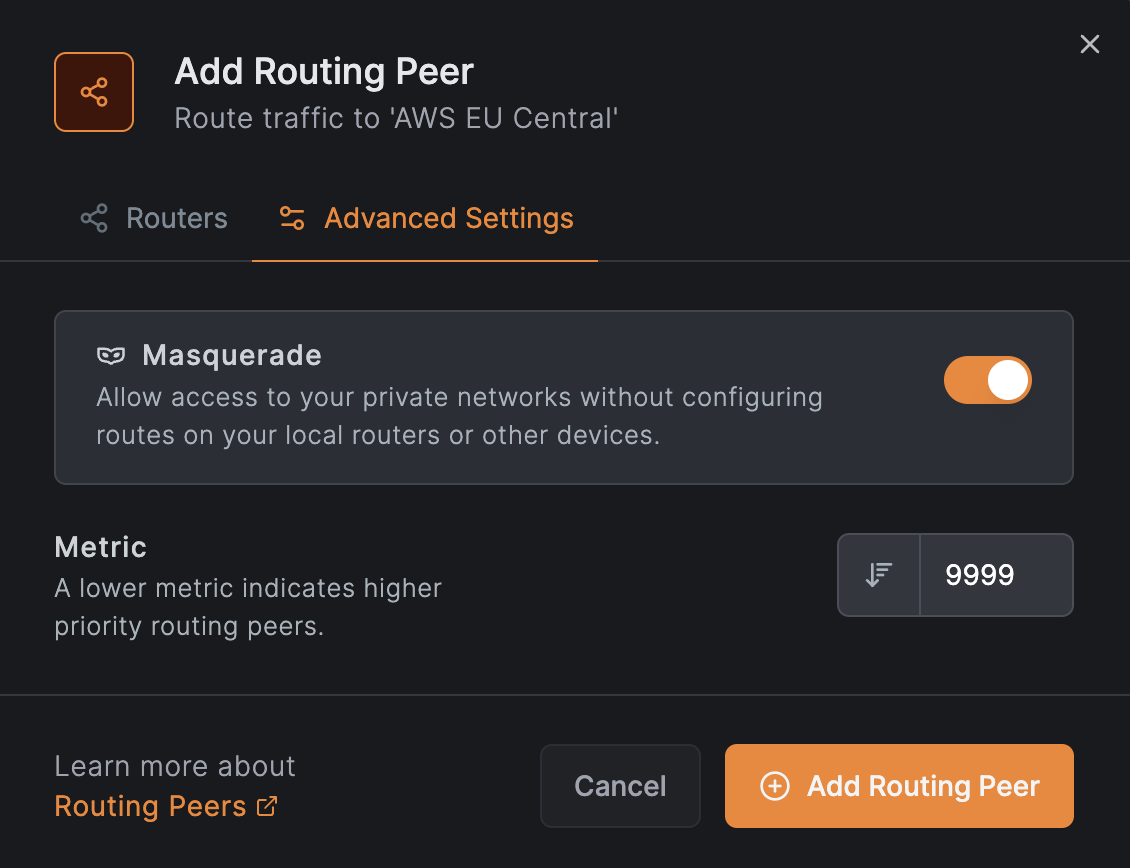Click the metric sort-descending icon
This screenshot has width=1130, height=868.
click(878, 575)
